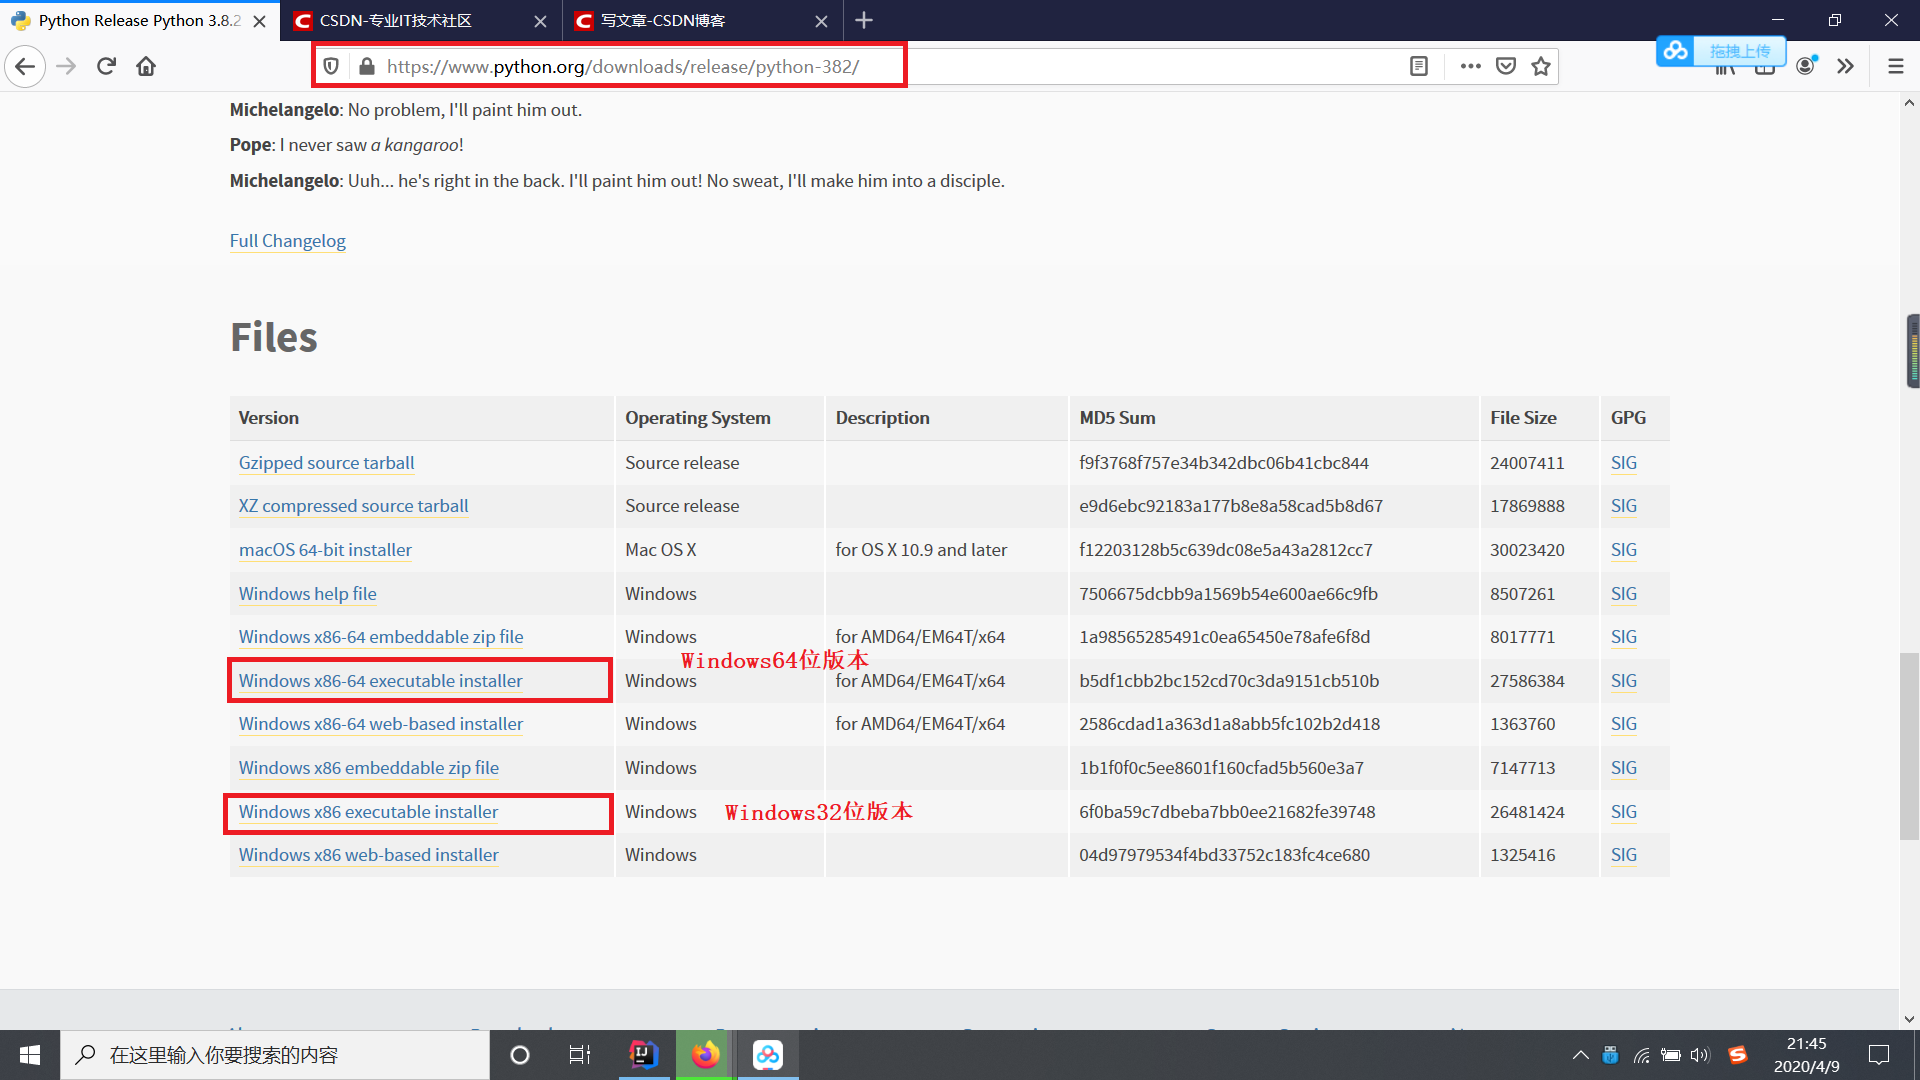
Task: Click the Windows x86 executable installer link
Action: (368, 811)
